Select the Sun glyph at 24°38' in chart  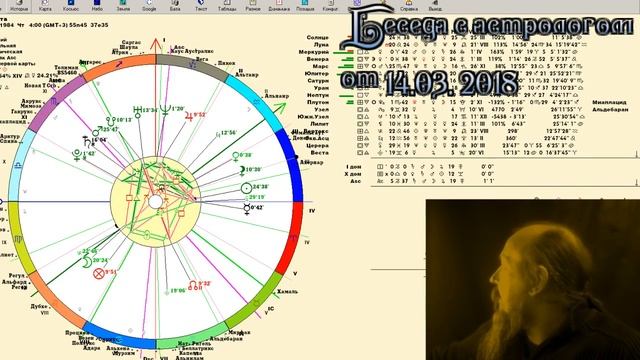click(x=246, y=188)
